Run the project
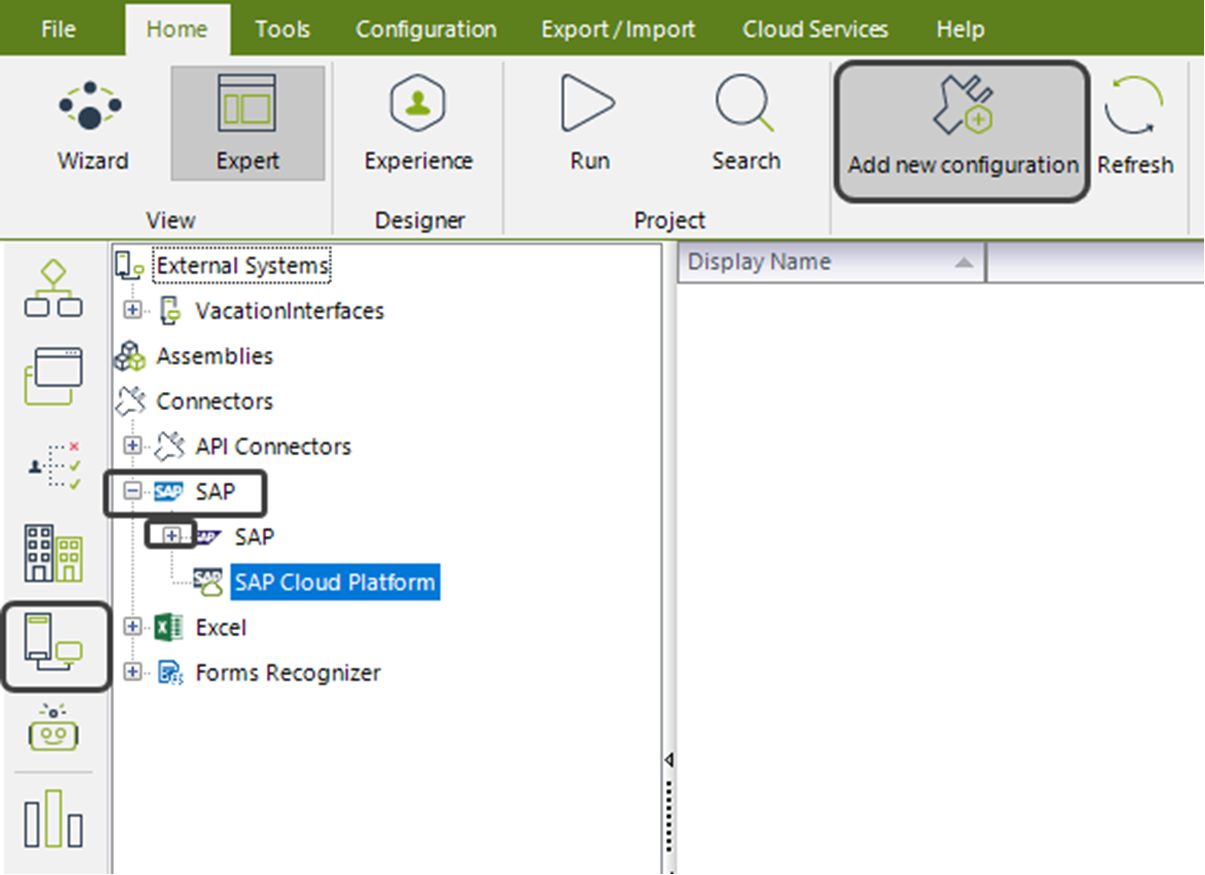Screen dimensions: 1205x875 [589, 124]
